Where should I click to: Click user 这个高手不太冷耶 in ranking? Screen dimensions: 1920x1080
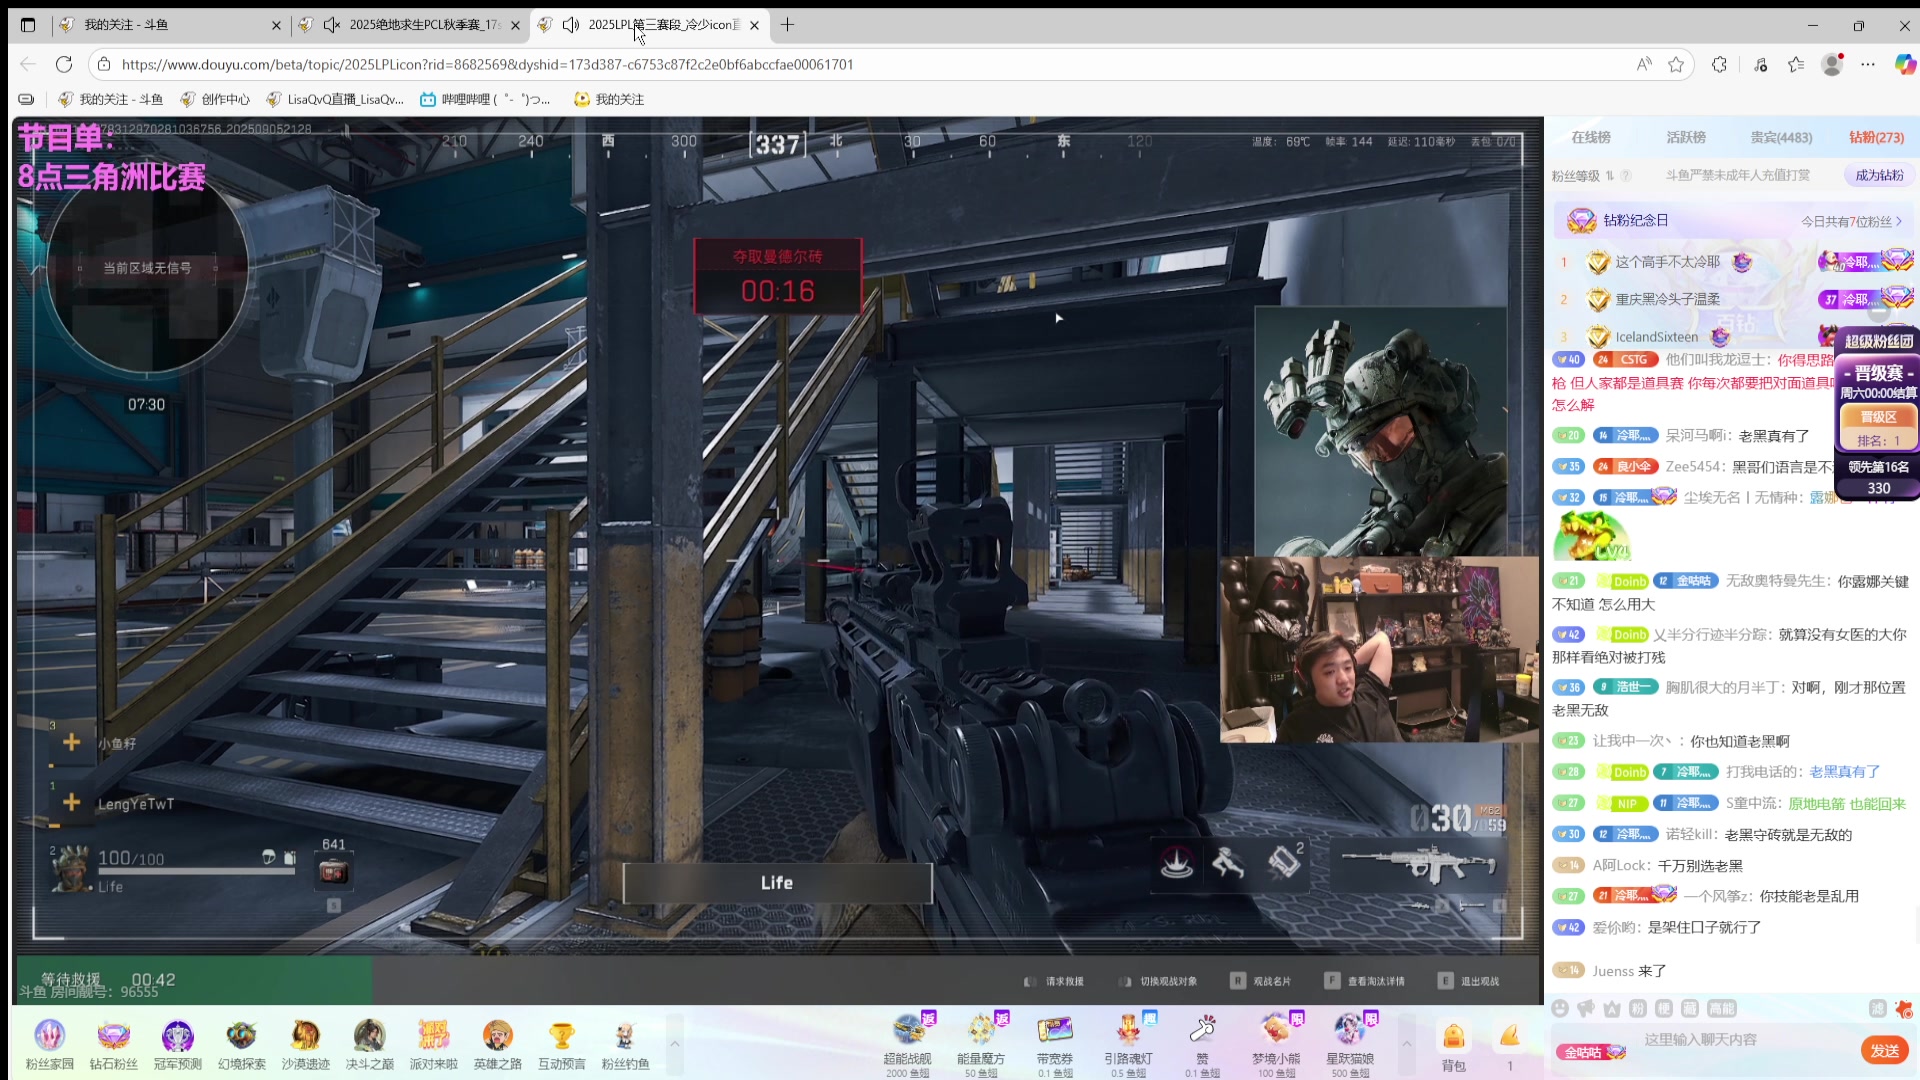pyautogui.click(x=1667, y=262)
